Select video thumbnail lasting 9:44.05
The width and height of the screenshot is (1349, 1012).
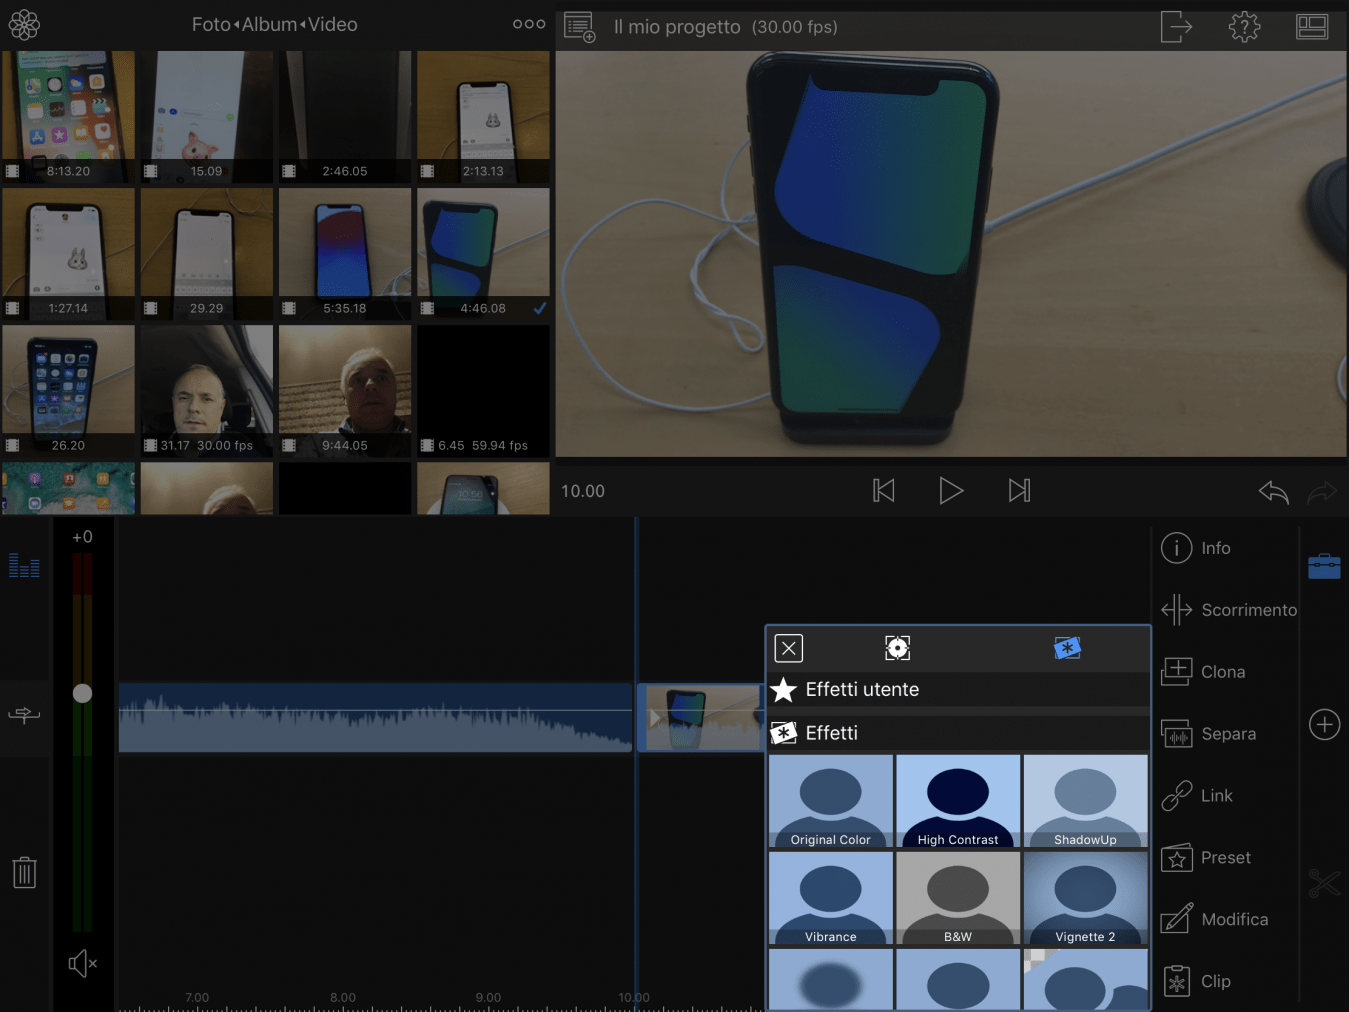click(x=345, y=391)
